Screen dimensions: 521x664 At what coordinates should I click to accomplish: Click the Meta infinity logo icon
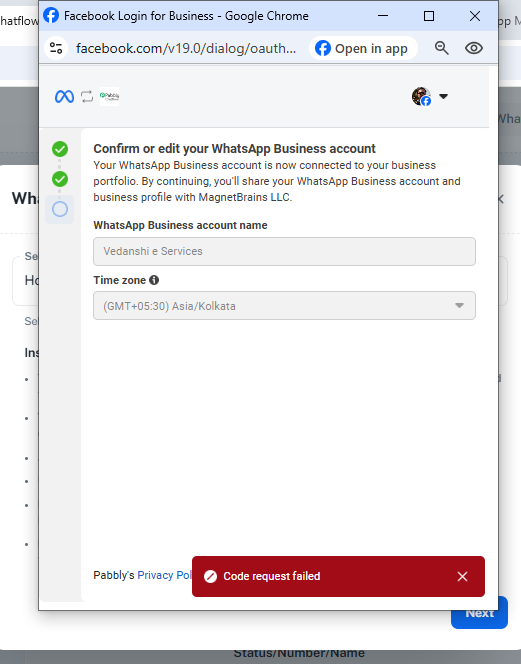click(64, 97)
